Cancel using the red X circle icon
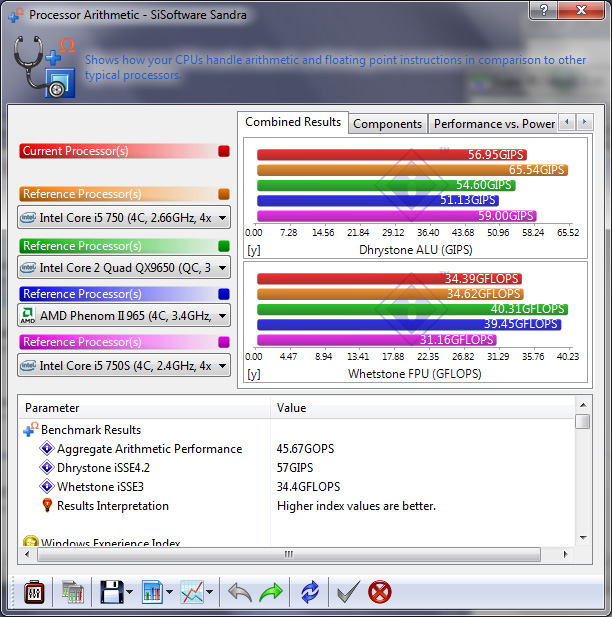Viewport: 613px width, 617px height. point(380,592)
